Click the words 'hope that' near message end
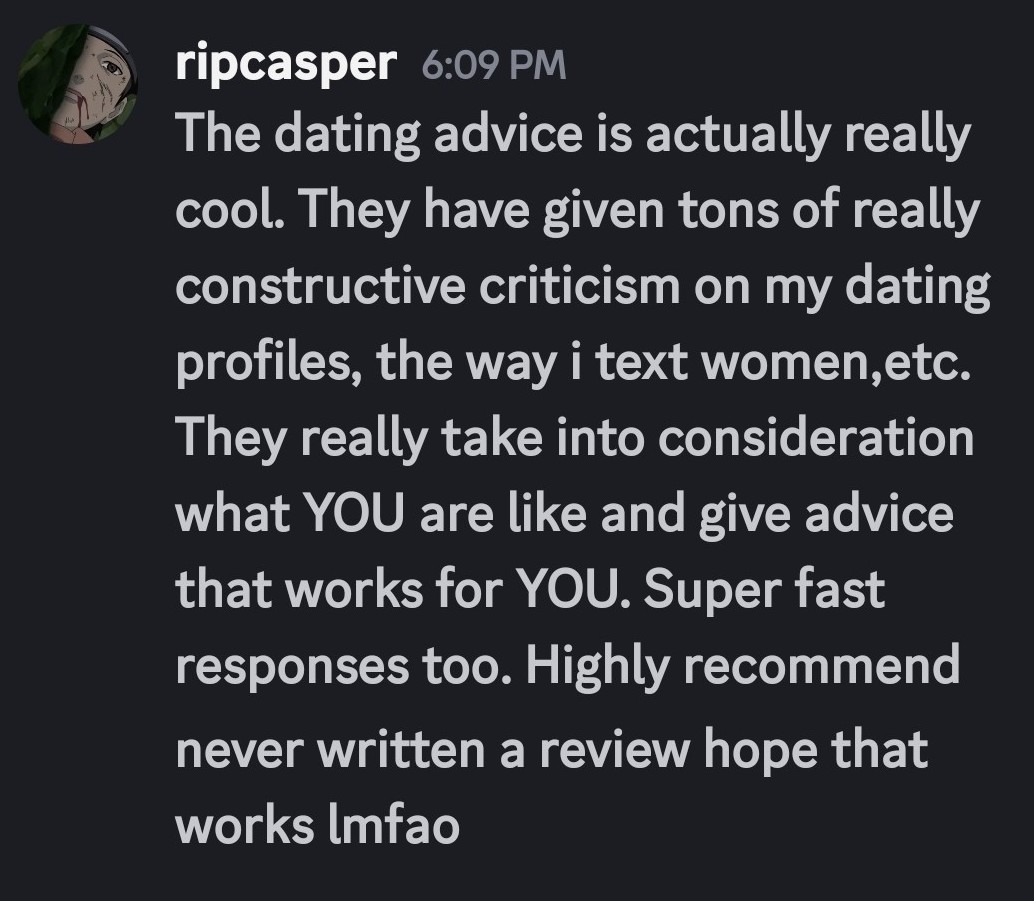This screenshot has height=901, width=1034. [x=816, y=750]
